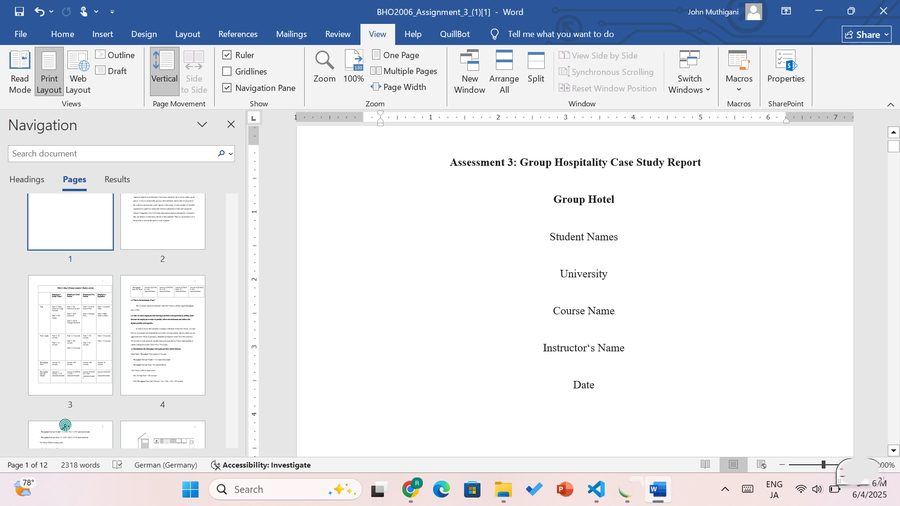Open Ribbon Display Options icon

click(x=786, y=11)
